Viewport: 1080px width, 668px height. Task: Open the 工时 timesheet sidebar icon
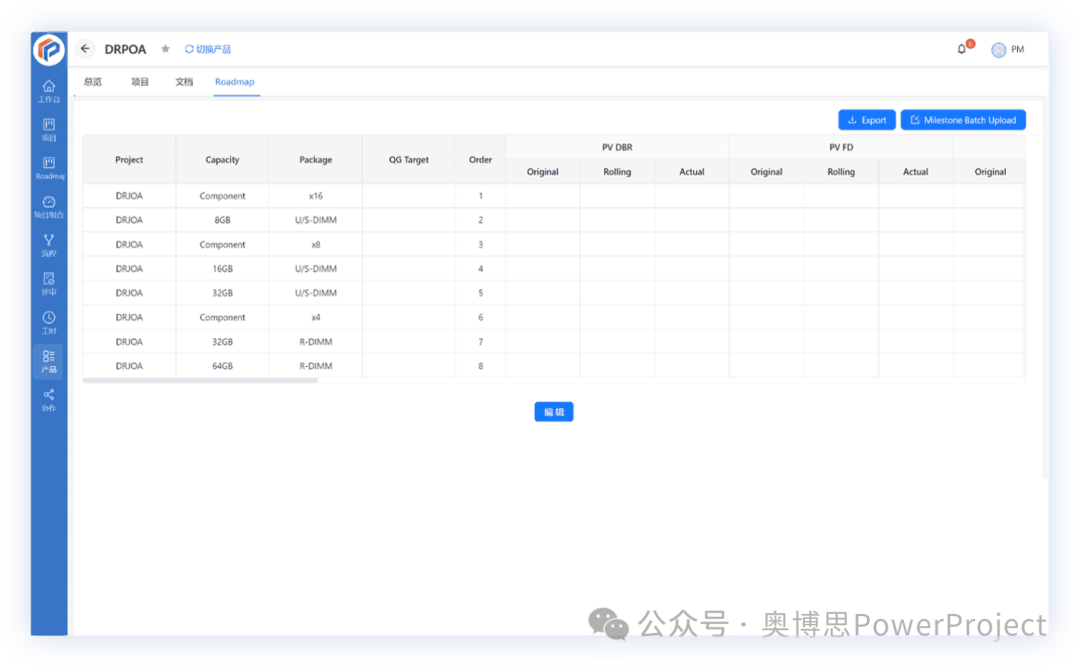tap(48, 323)
